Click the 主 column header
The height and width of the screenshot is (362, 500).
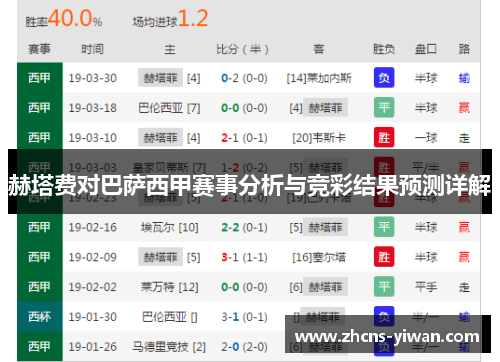tap(169, 49)
